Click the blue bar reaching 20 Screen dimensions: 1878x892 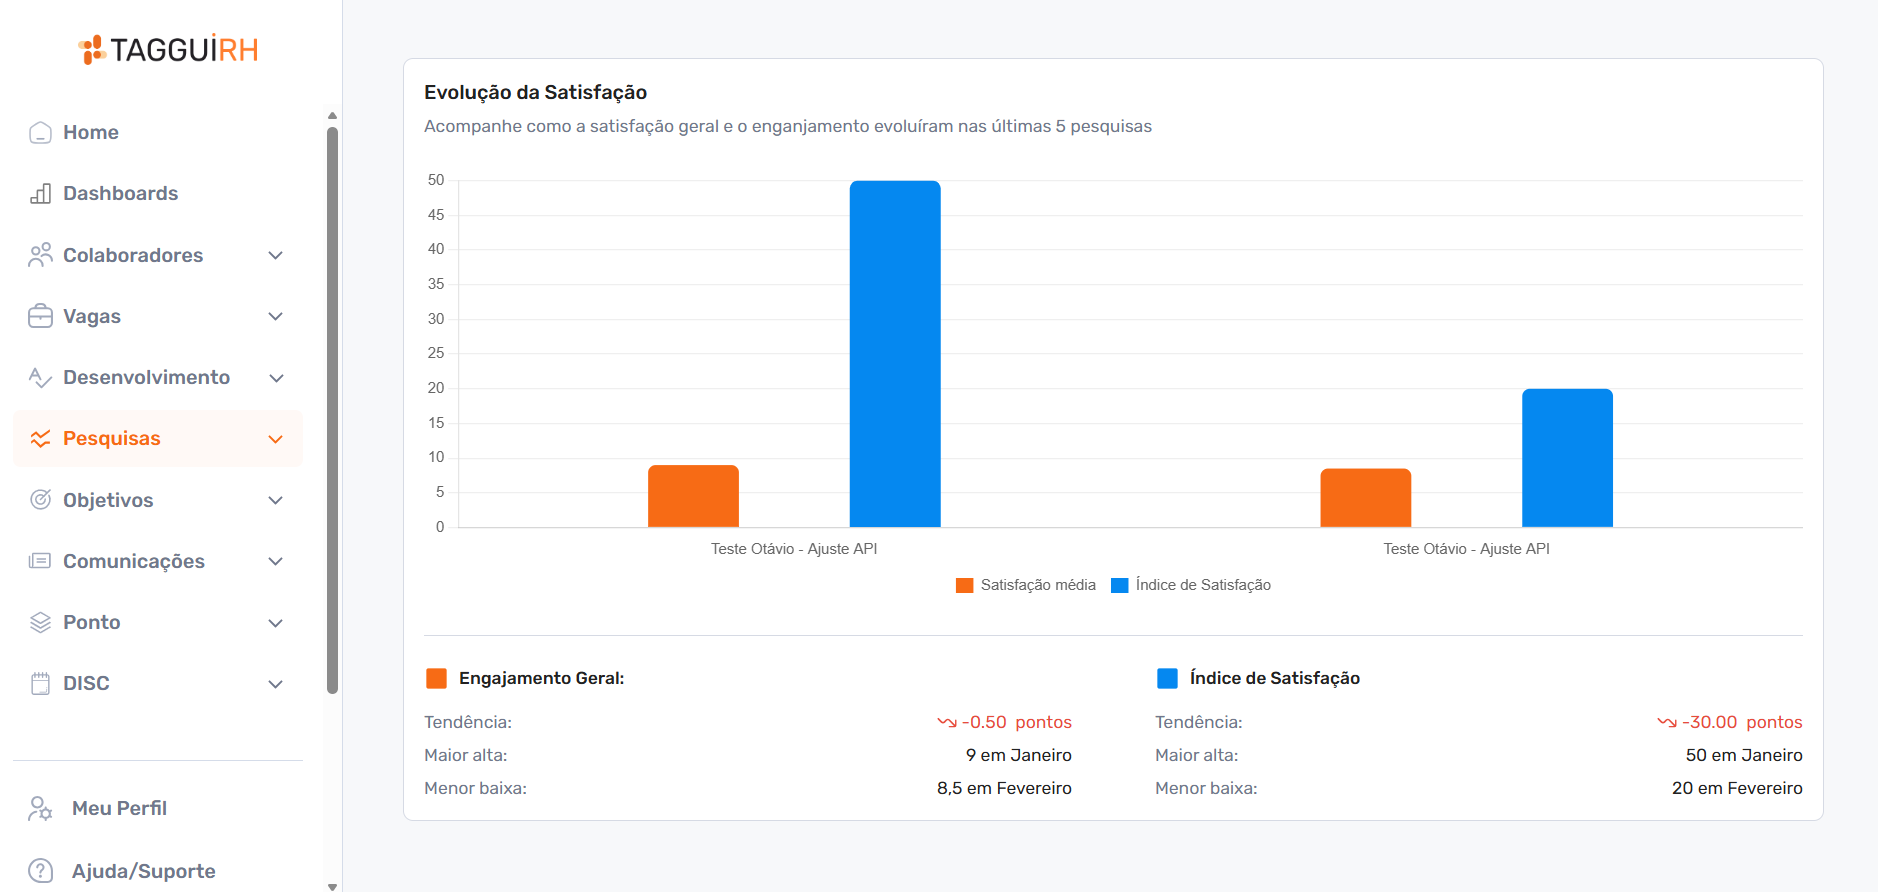point(1567,458)
